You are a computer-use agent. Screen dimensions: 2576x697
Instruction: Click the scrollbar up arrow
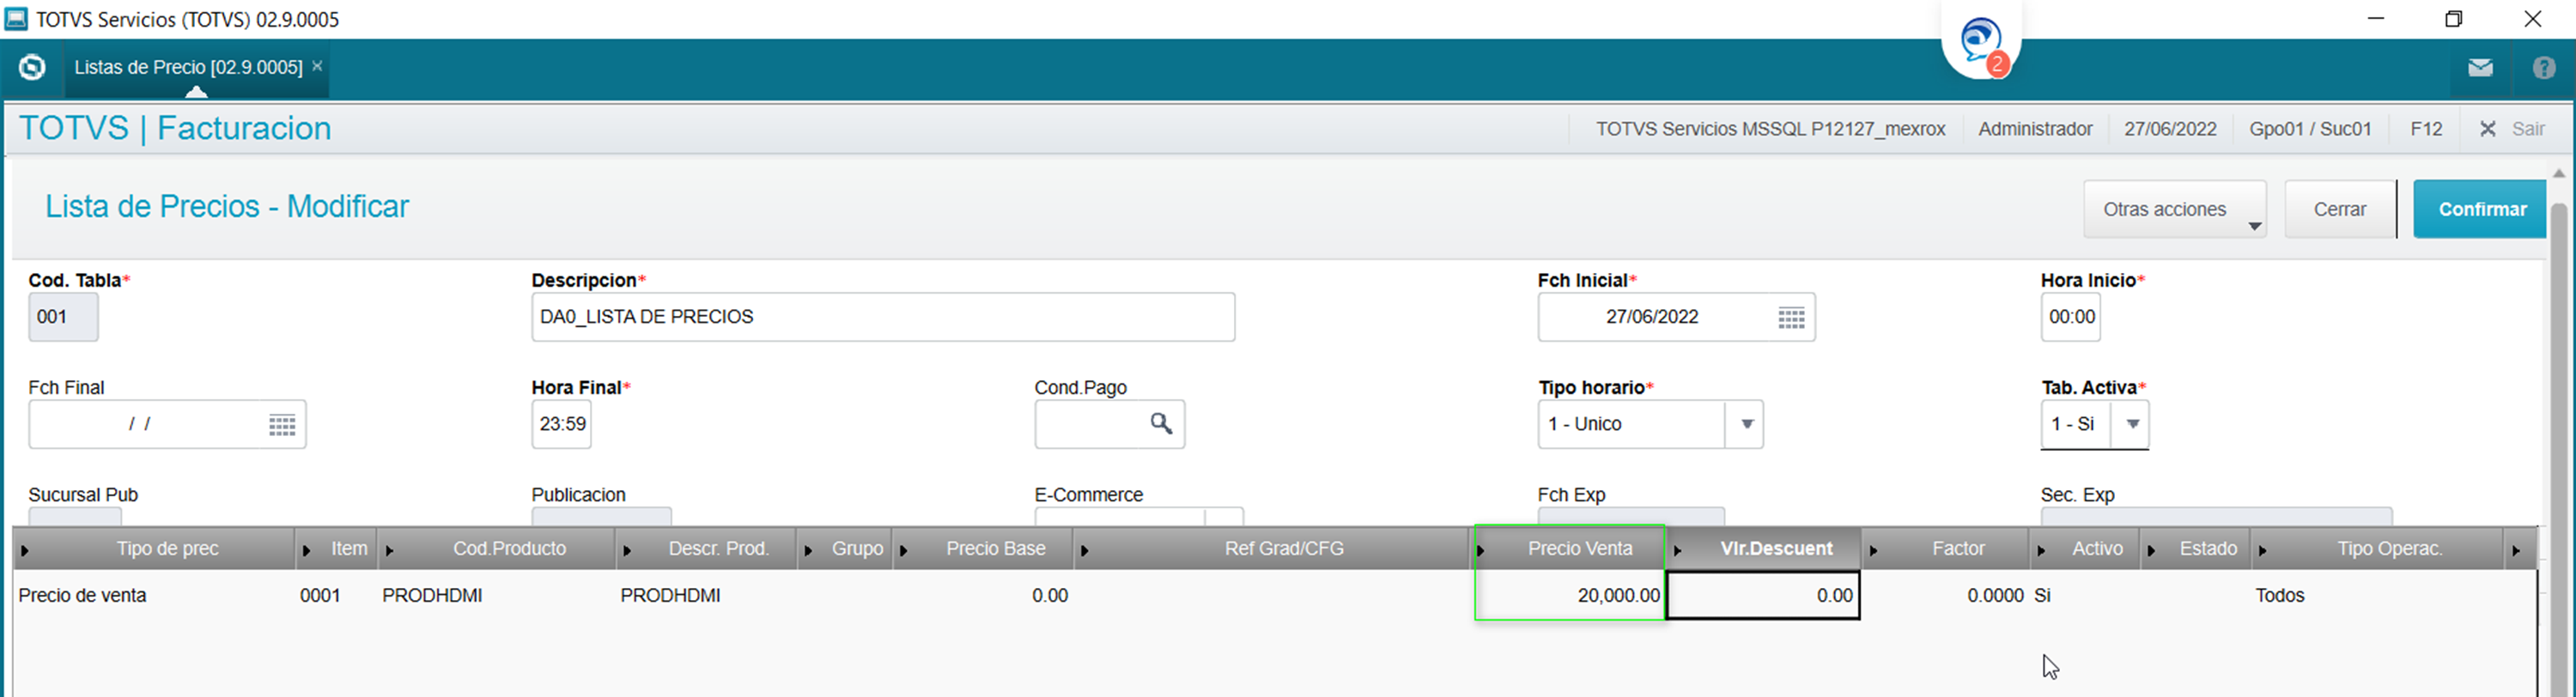tap(2559, 174)
